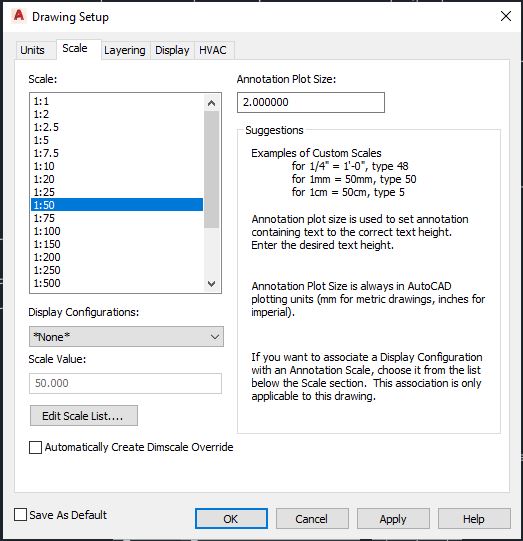Select the 1:20 scale row

click(117, 179)
